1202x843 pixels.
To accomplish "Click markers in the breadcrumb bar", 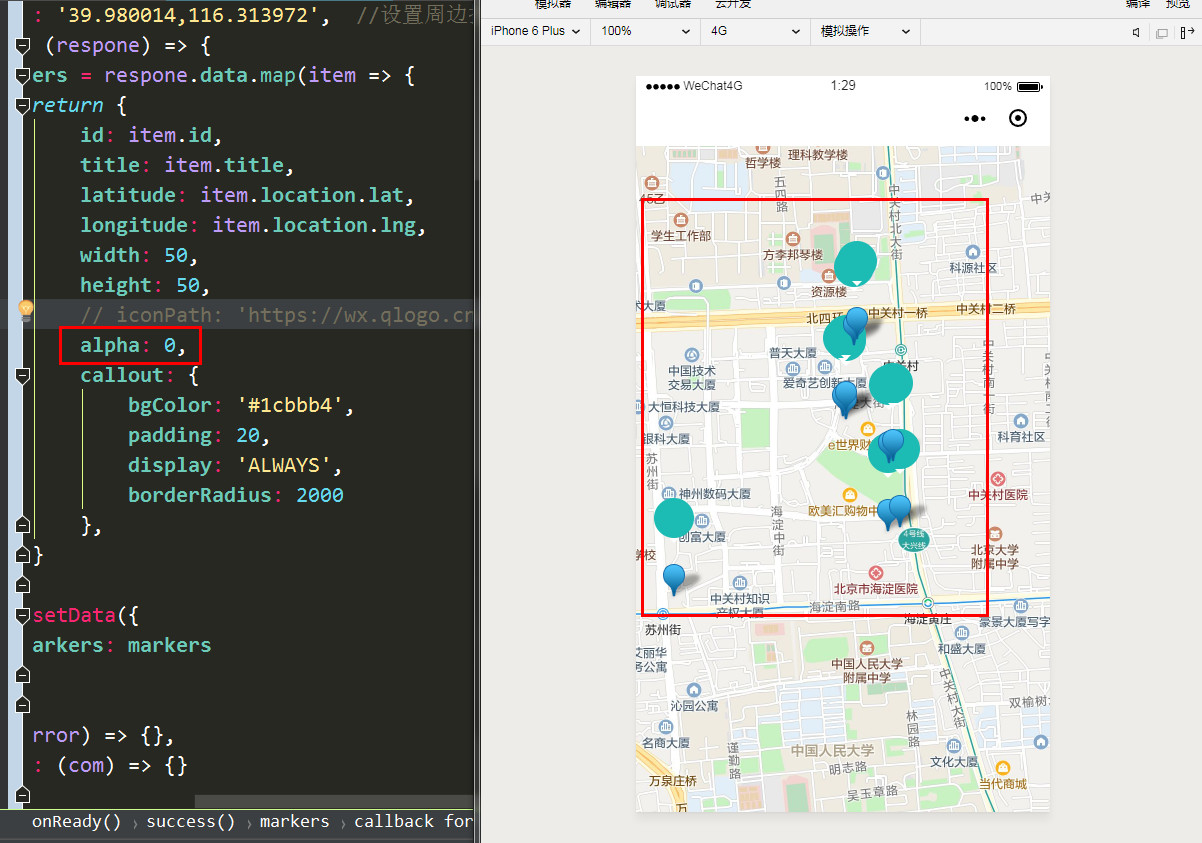I will pyautogui.click(x=294, y=821).
